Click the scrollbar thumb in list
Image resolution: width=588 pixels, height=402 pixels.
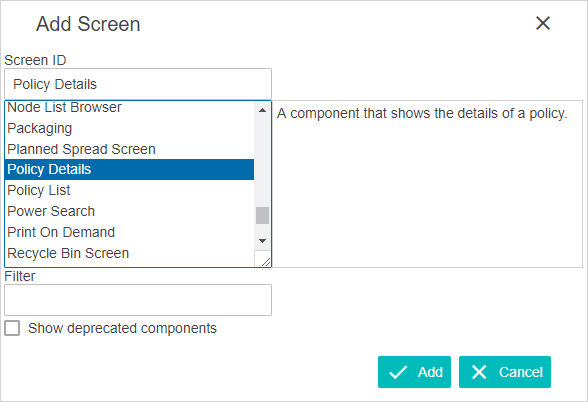coord(262,216)
